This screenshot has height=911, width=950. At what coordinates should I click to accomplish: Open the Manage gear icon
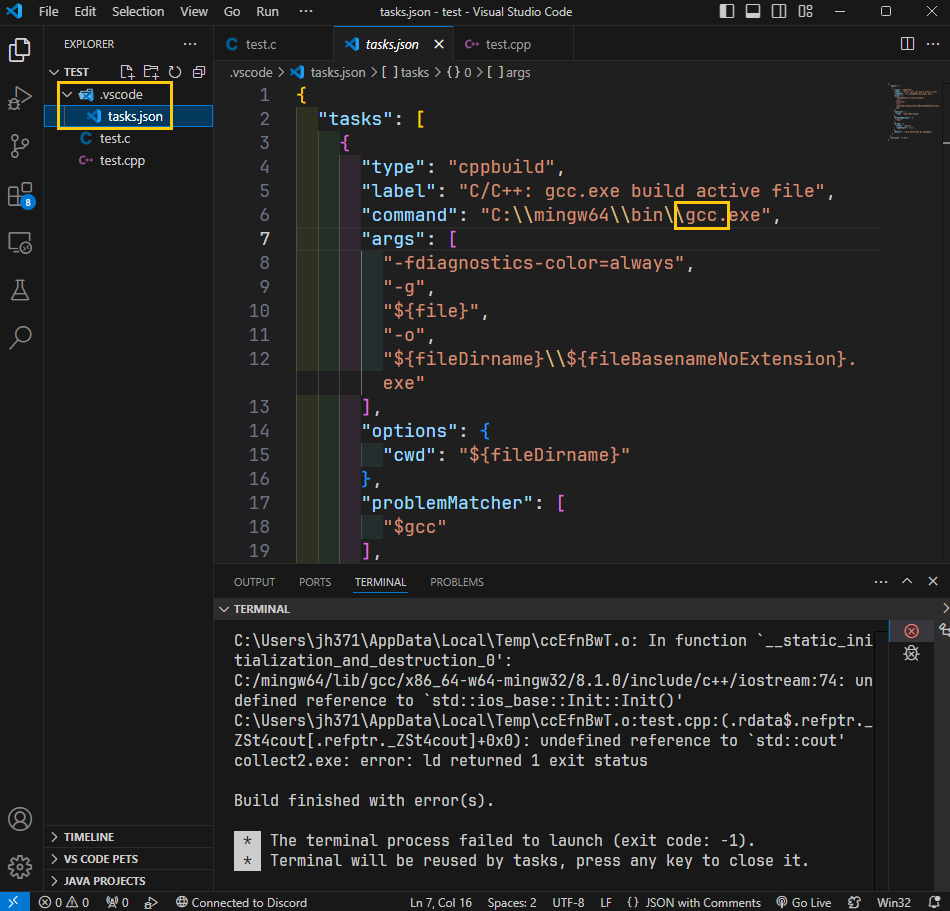click(x=20, y=865)
